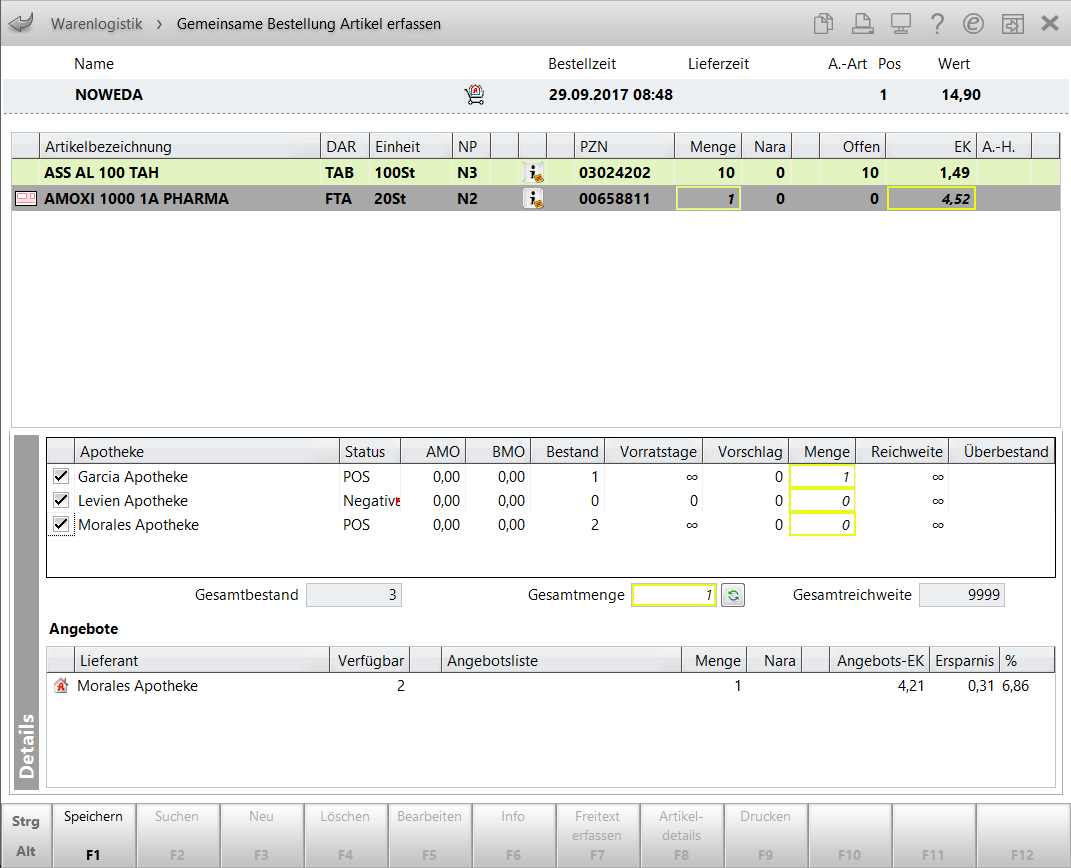
Task: Click the Levien Apotheke row name
Action: pos(133,501)
